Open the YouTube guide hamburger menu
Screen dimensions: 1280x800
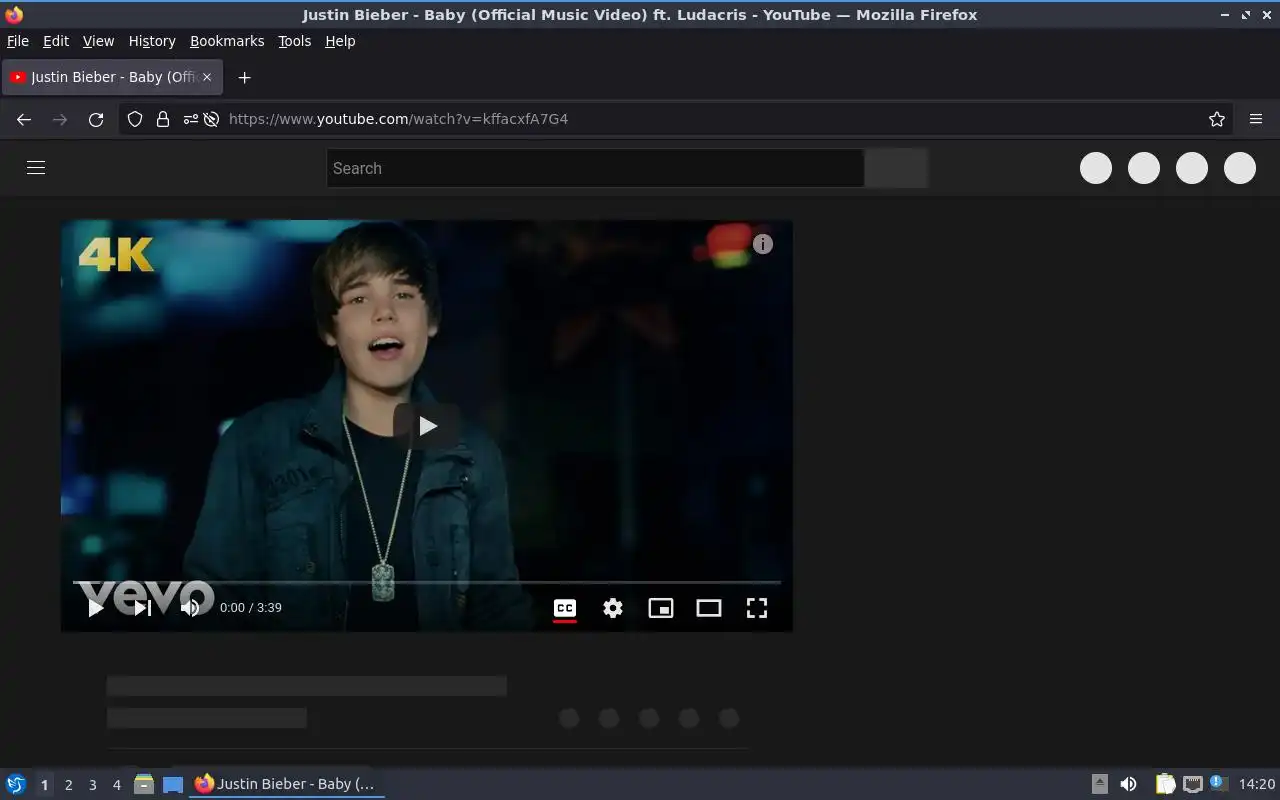point(36,168)
